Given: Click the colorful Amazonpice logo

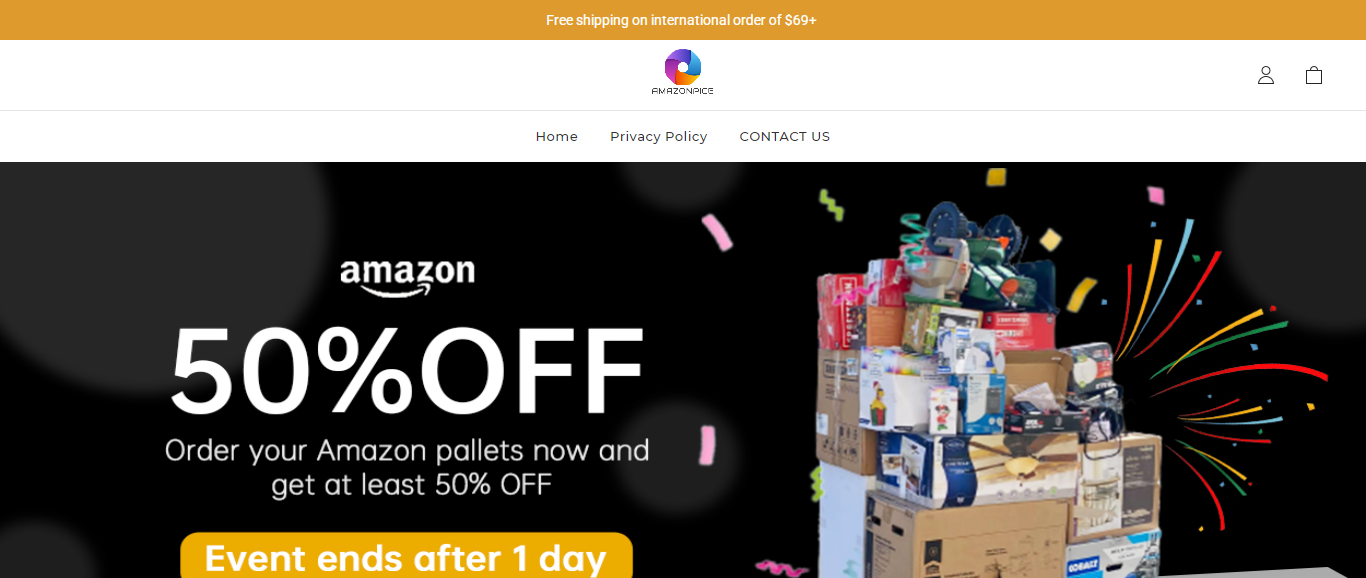Looking at the screenshot, I should [683, 72].
